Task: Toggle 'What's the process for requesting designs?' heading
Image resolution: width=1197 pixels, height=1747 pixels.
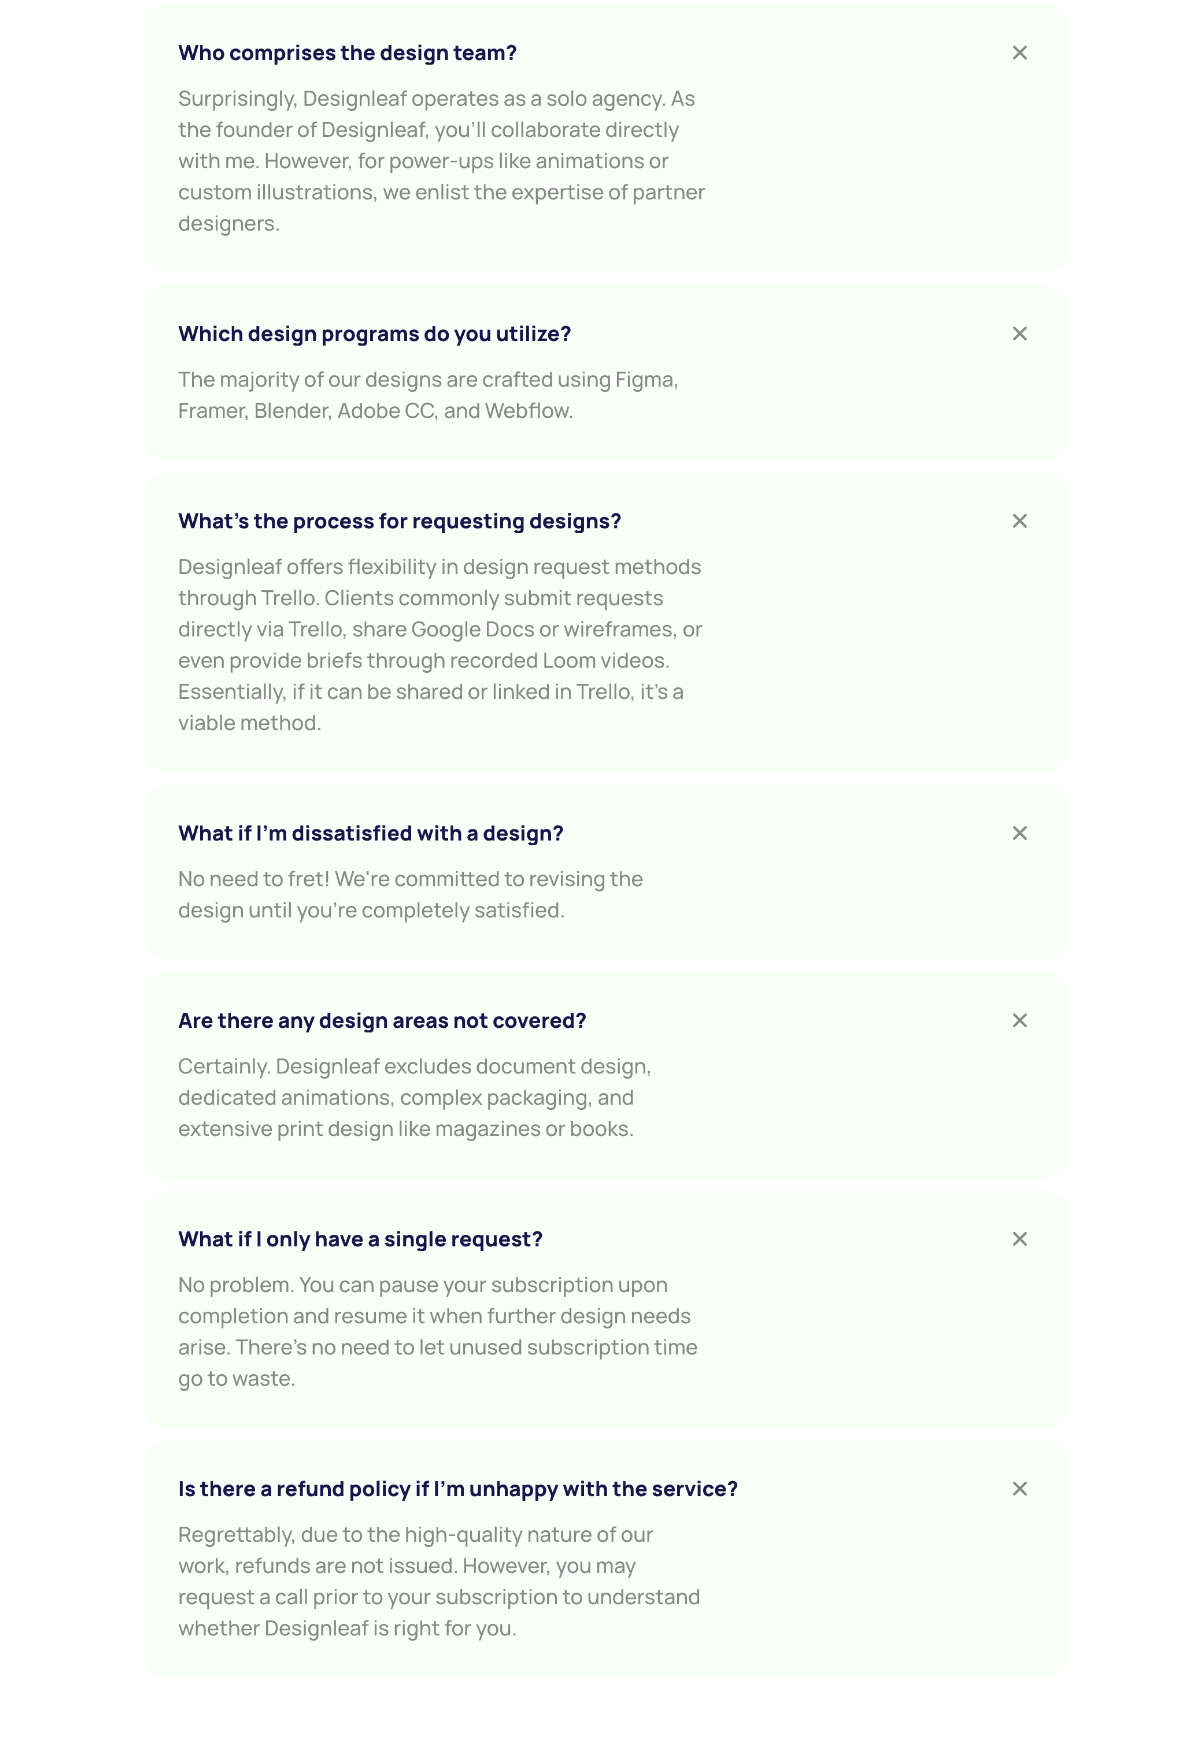Action: coord(399,521)
